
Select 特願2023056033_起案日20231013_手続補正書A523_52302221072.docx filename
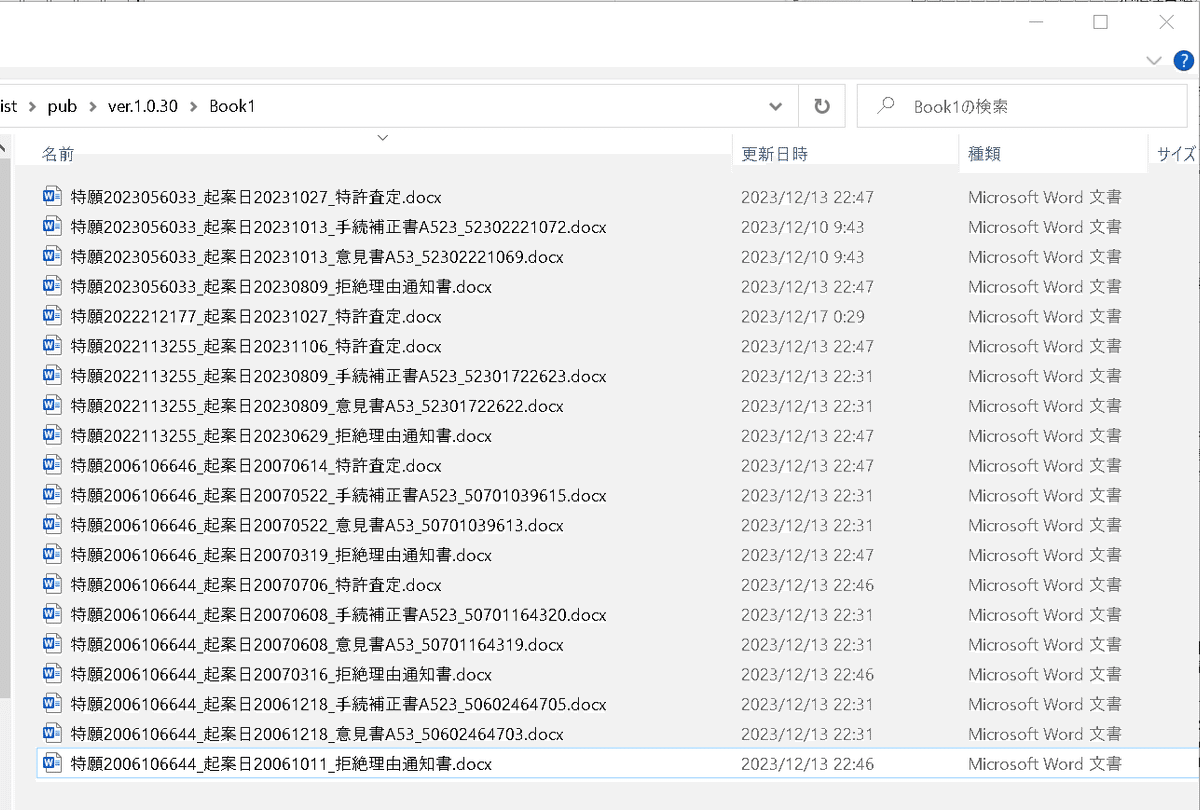click(339, 227)
